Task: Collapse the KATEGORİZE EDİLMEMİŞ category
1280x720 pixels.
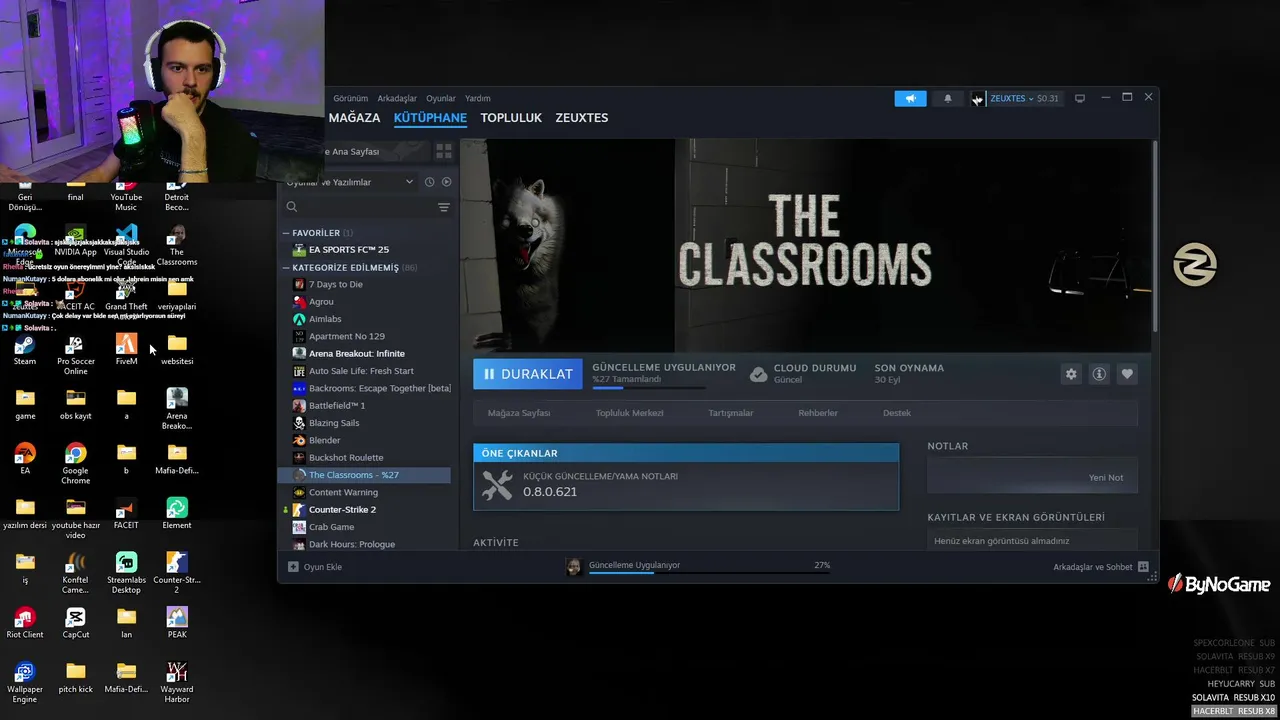Action: 286,268
